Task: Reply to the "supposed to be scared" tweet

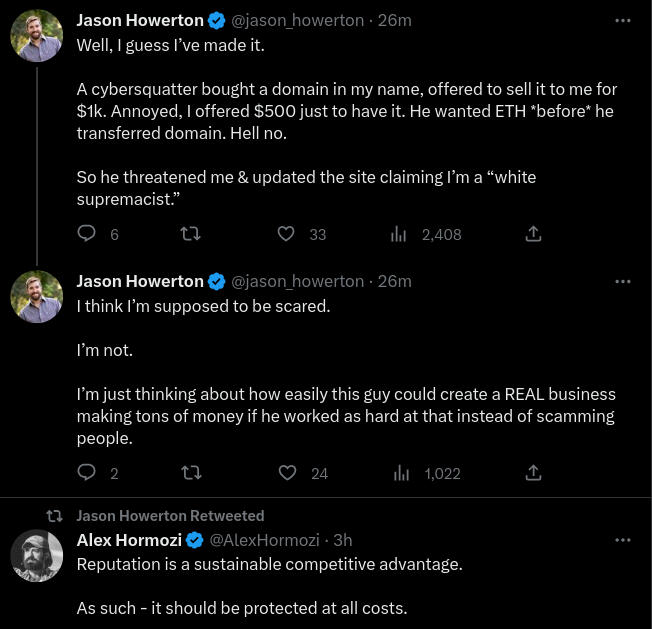Action: pos(87,473)
